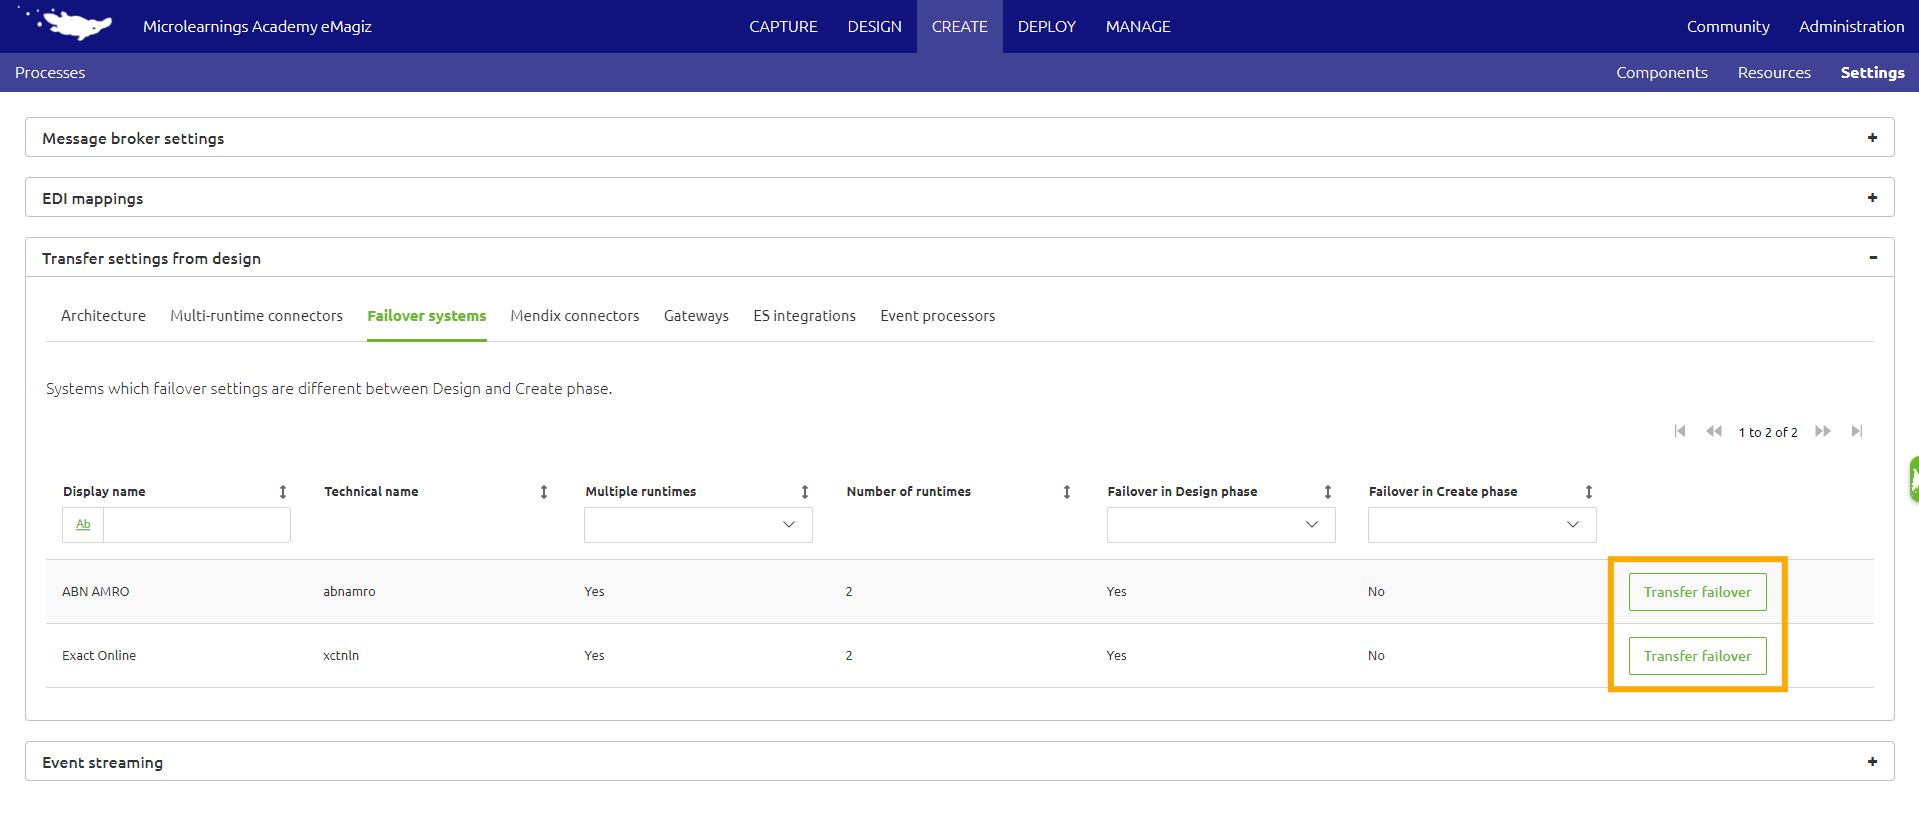The width and height of the screenshot is (1919, 820).
Task: Click technical name xctnln
Action: point(341,656)
